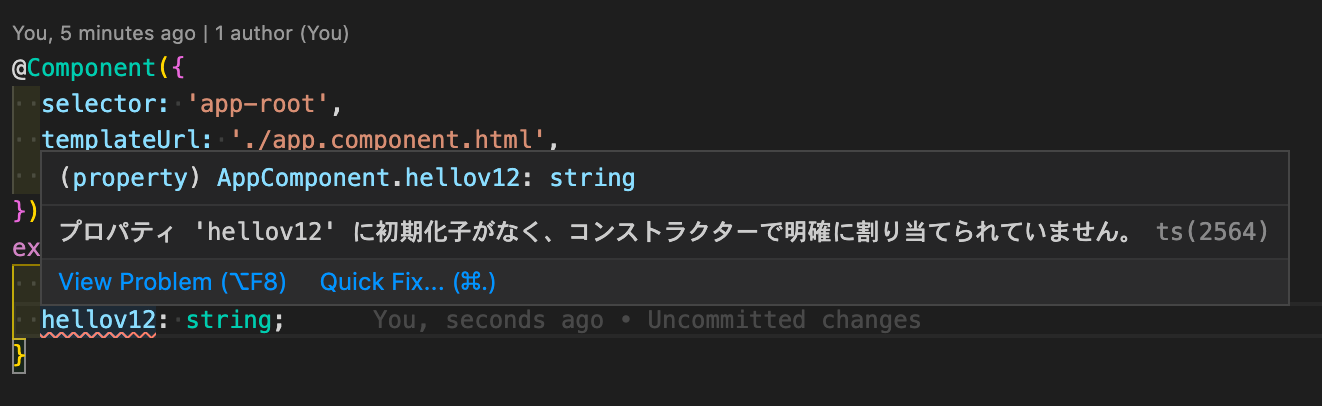Click the View Problem link in hover
Image resolution: width=1322 pixels, height=406 pixels.
172,283
